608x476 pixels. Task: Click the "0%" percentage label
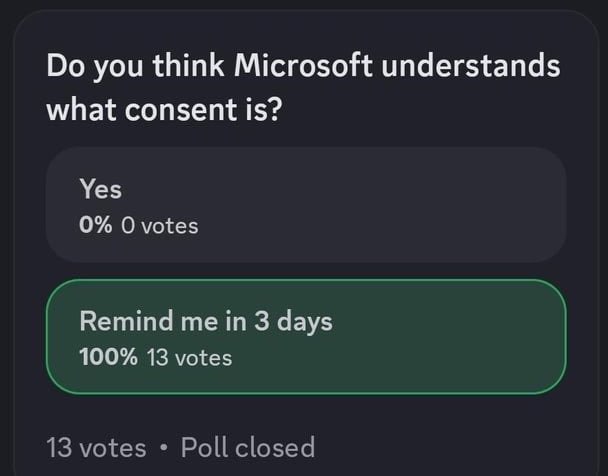point(96,226)
